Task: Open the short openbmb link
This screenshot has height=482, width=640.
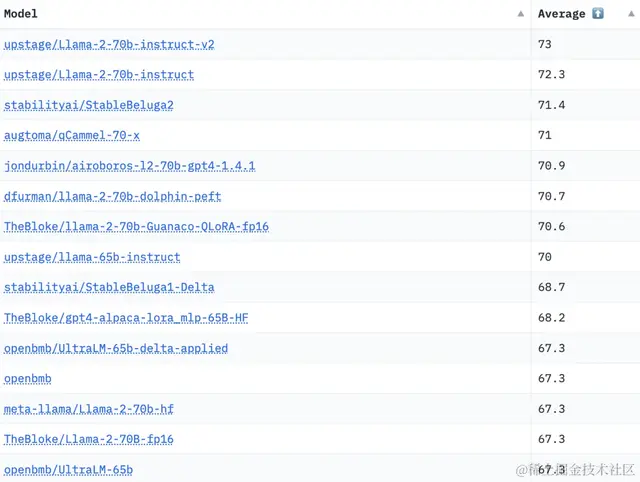Action: [x=28, y=379]
